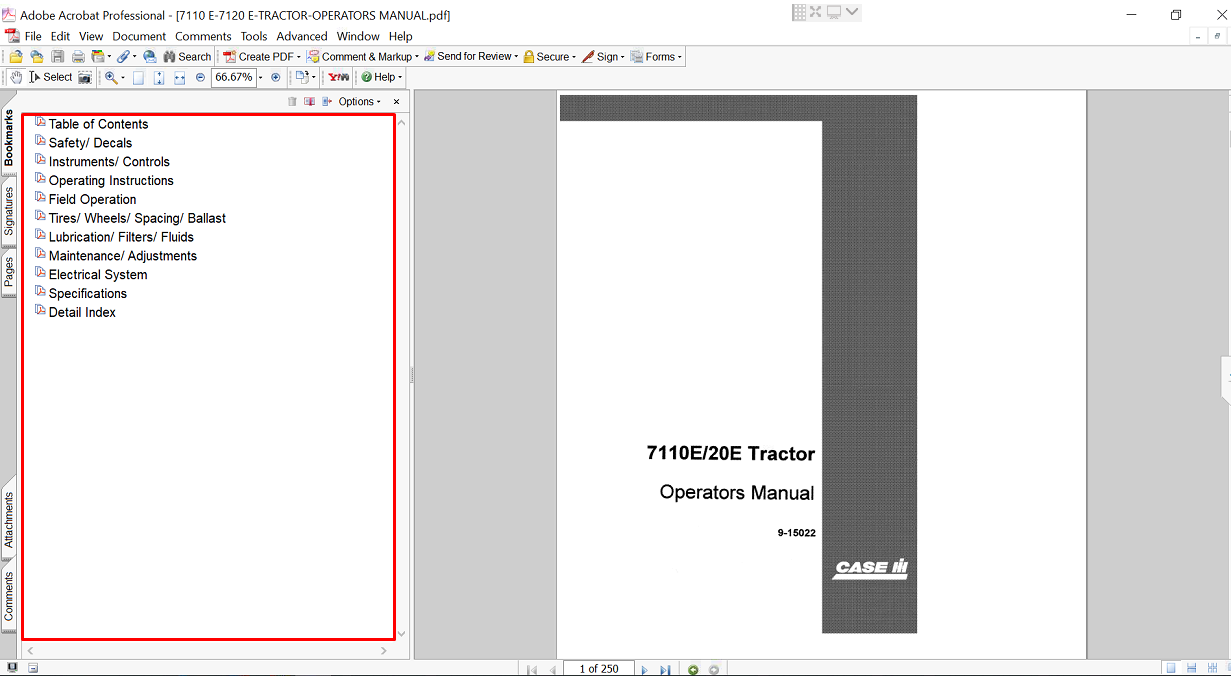
Task: Select the Hand tool in toolbar
Action: (x=16, y=77)
